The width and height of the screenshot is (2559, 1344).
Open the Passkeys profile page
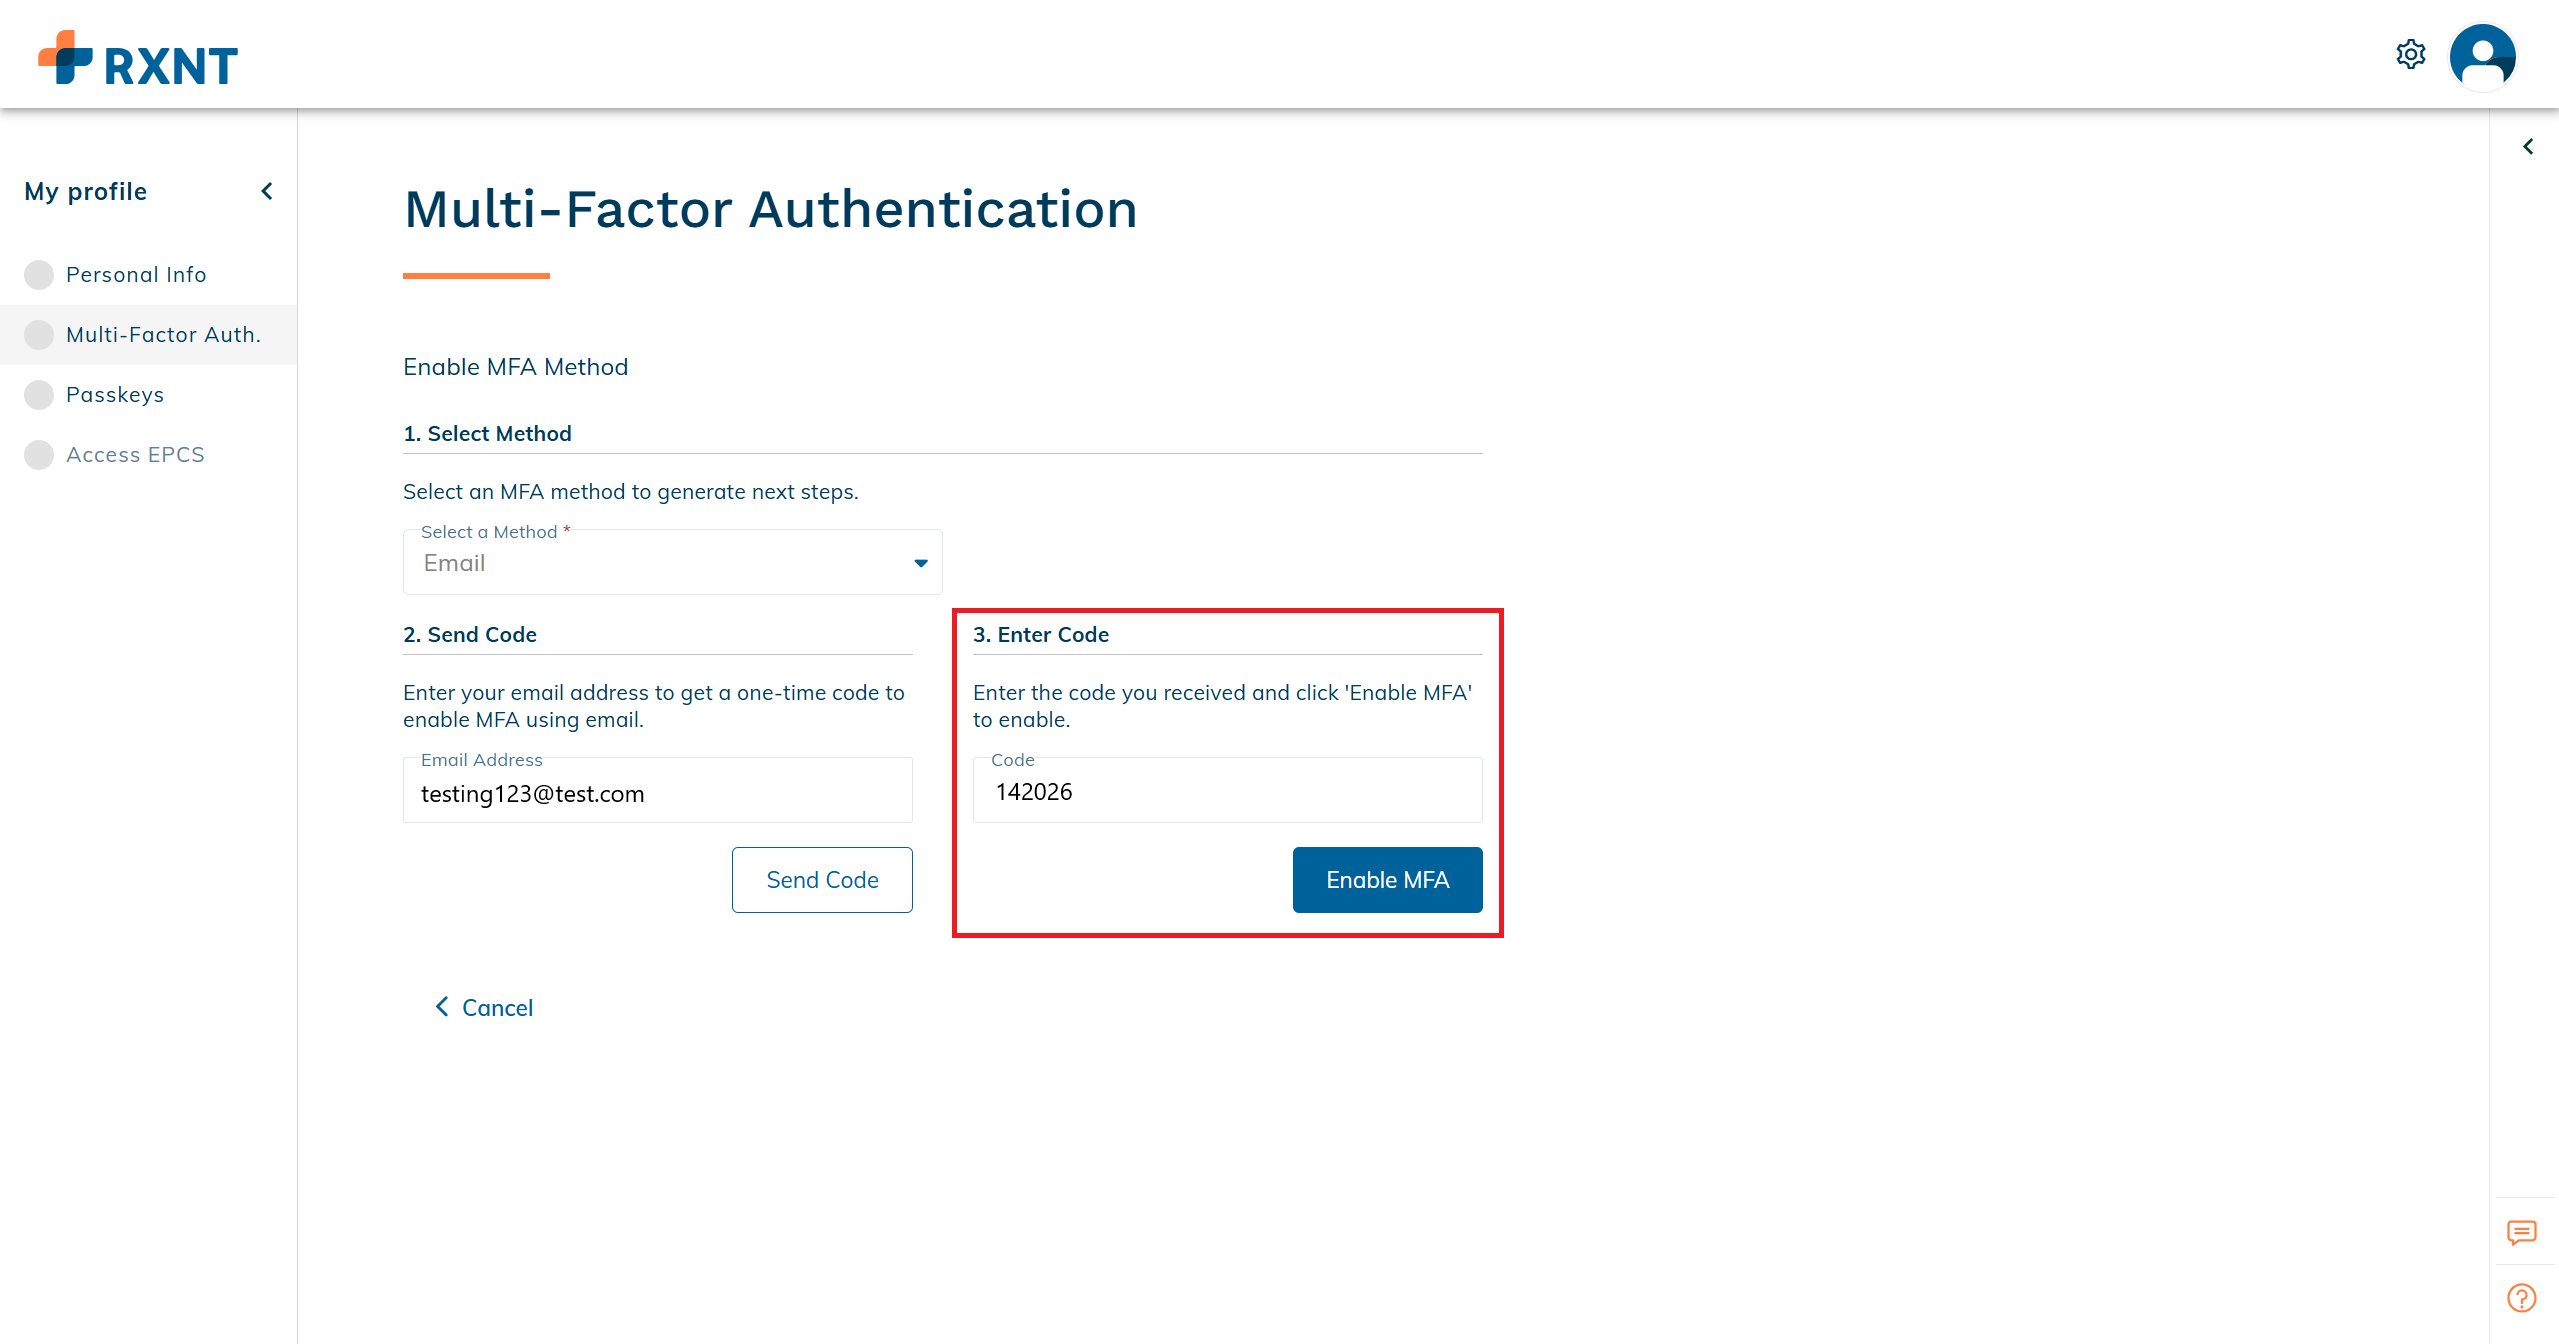115,395
